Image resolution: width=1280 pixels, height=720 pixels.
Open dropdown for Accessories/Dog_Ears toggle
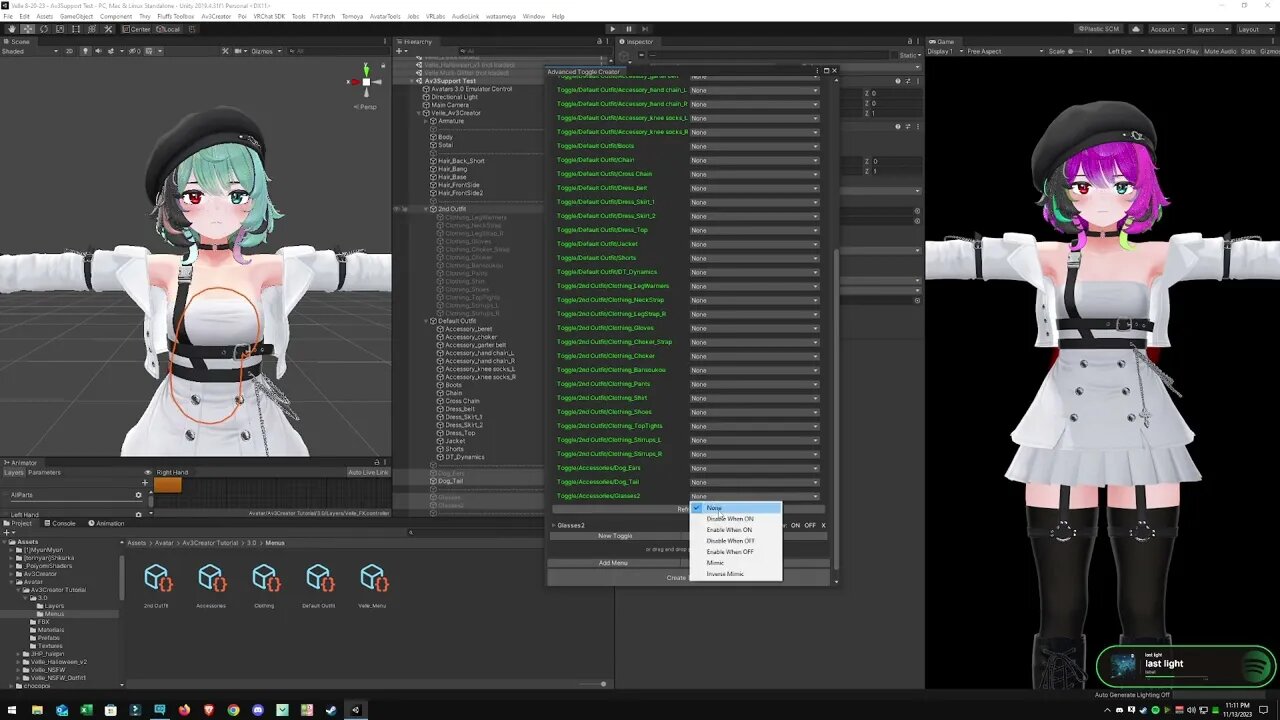tap(755, 468)
